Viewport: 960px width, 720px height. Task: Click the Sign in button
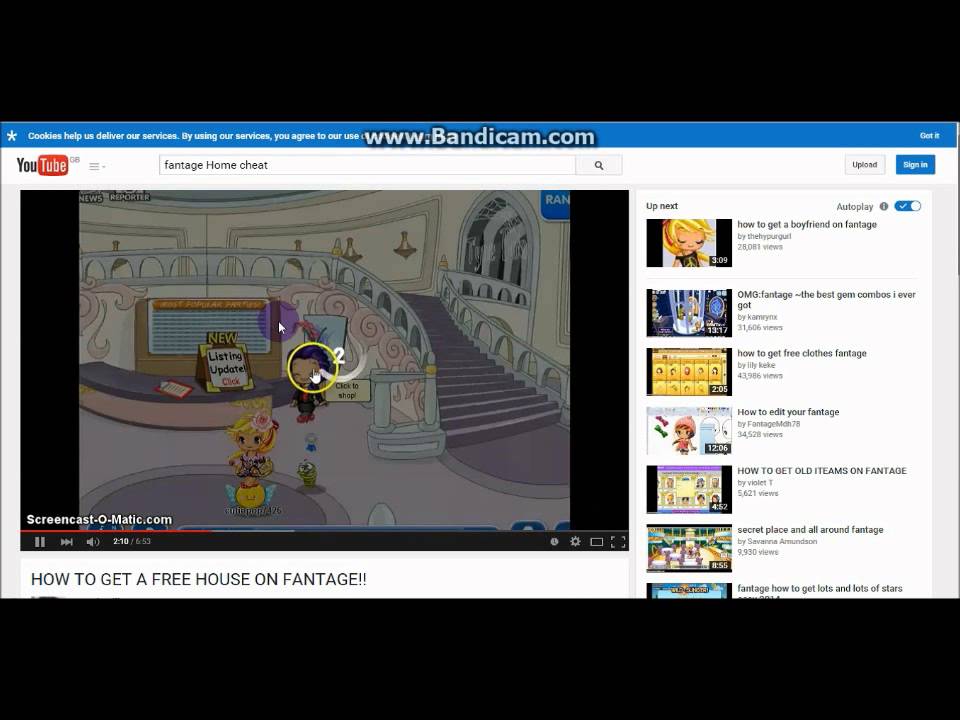tap(915, 165)
